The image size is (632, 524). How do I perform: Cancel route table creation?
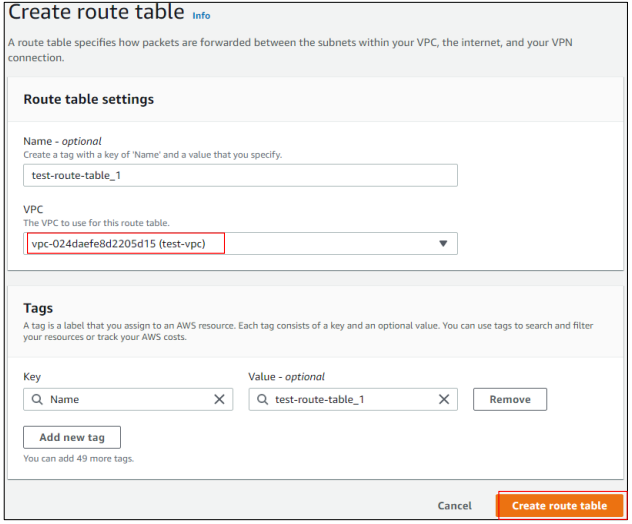pyautogui.click(x=455, y=505)
